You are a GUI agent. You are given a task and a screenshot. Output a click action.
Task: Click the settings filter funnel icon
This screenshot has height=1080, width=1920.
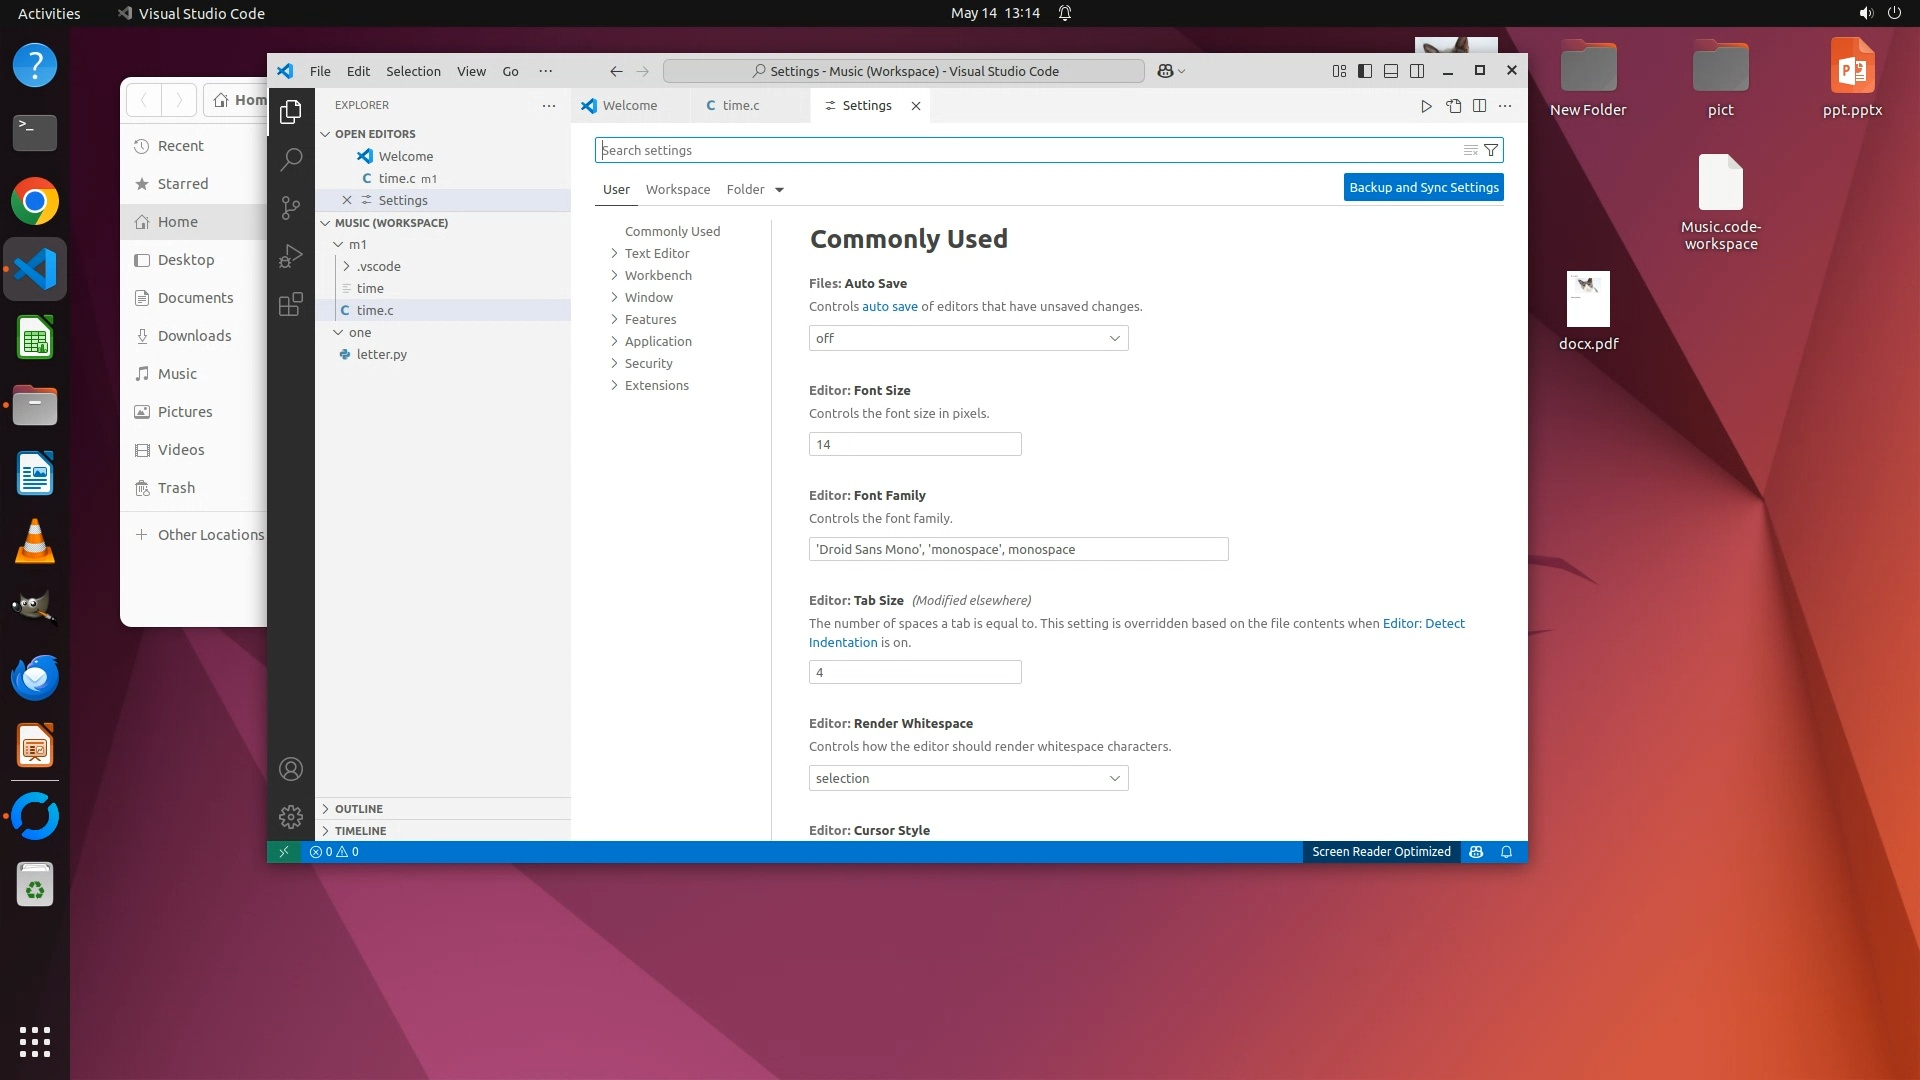point(1491,150)
